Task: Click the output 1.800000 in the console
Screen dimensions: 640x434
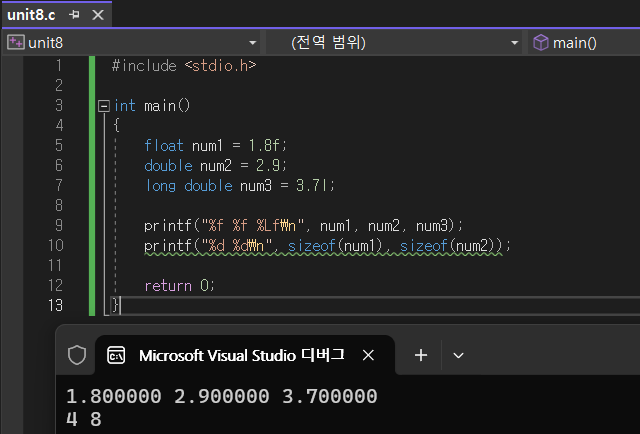Action: point(114,396)
